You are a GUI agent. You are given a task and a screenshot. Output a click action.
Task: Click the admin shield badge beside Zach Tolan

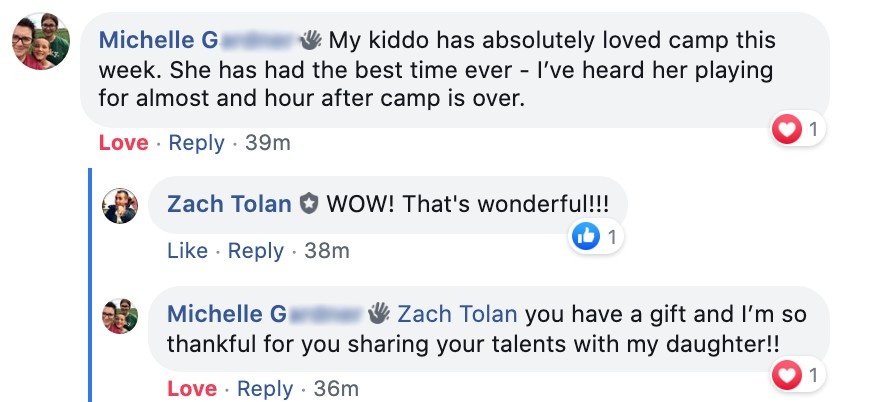[x=308, y=205]
